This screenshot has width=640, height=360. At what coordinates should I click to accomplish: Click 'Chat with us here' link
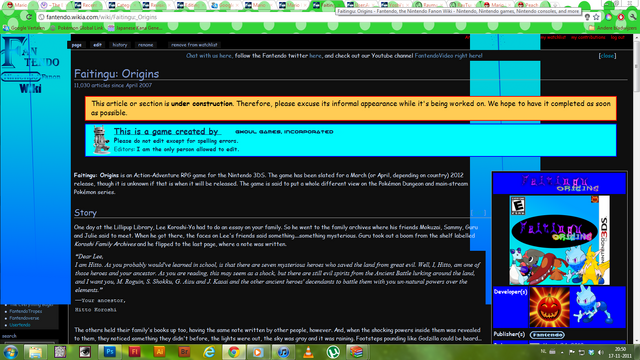click(209, 56)
